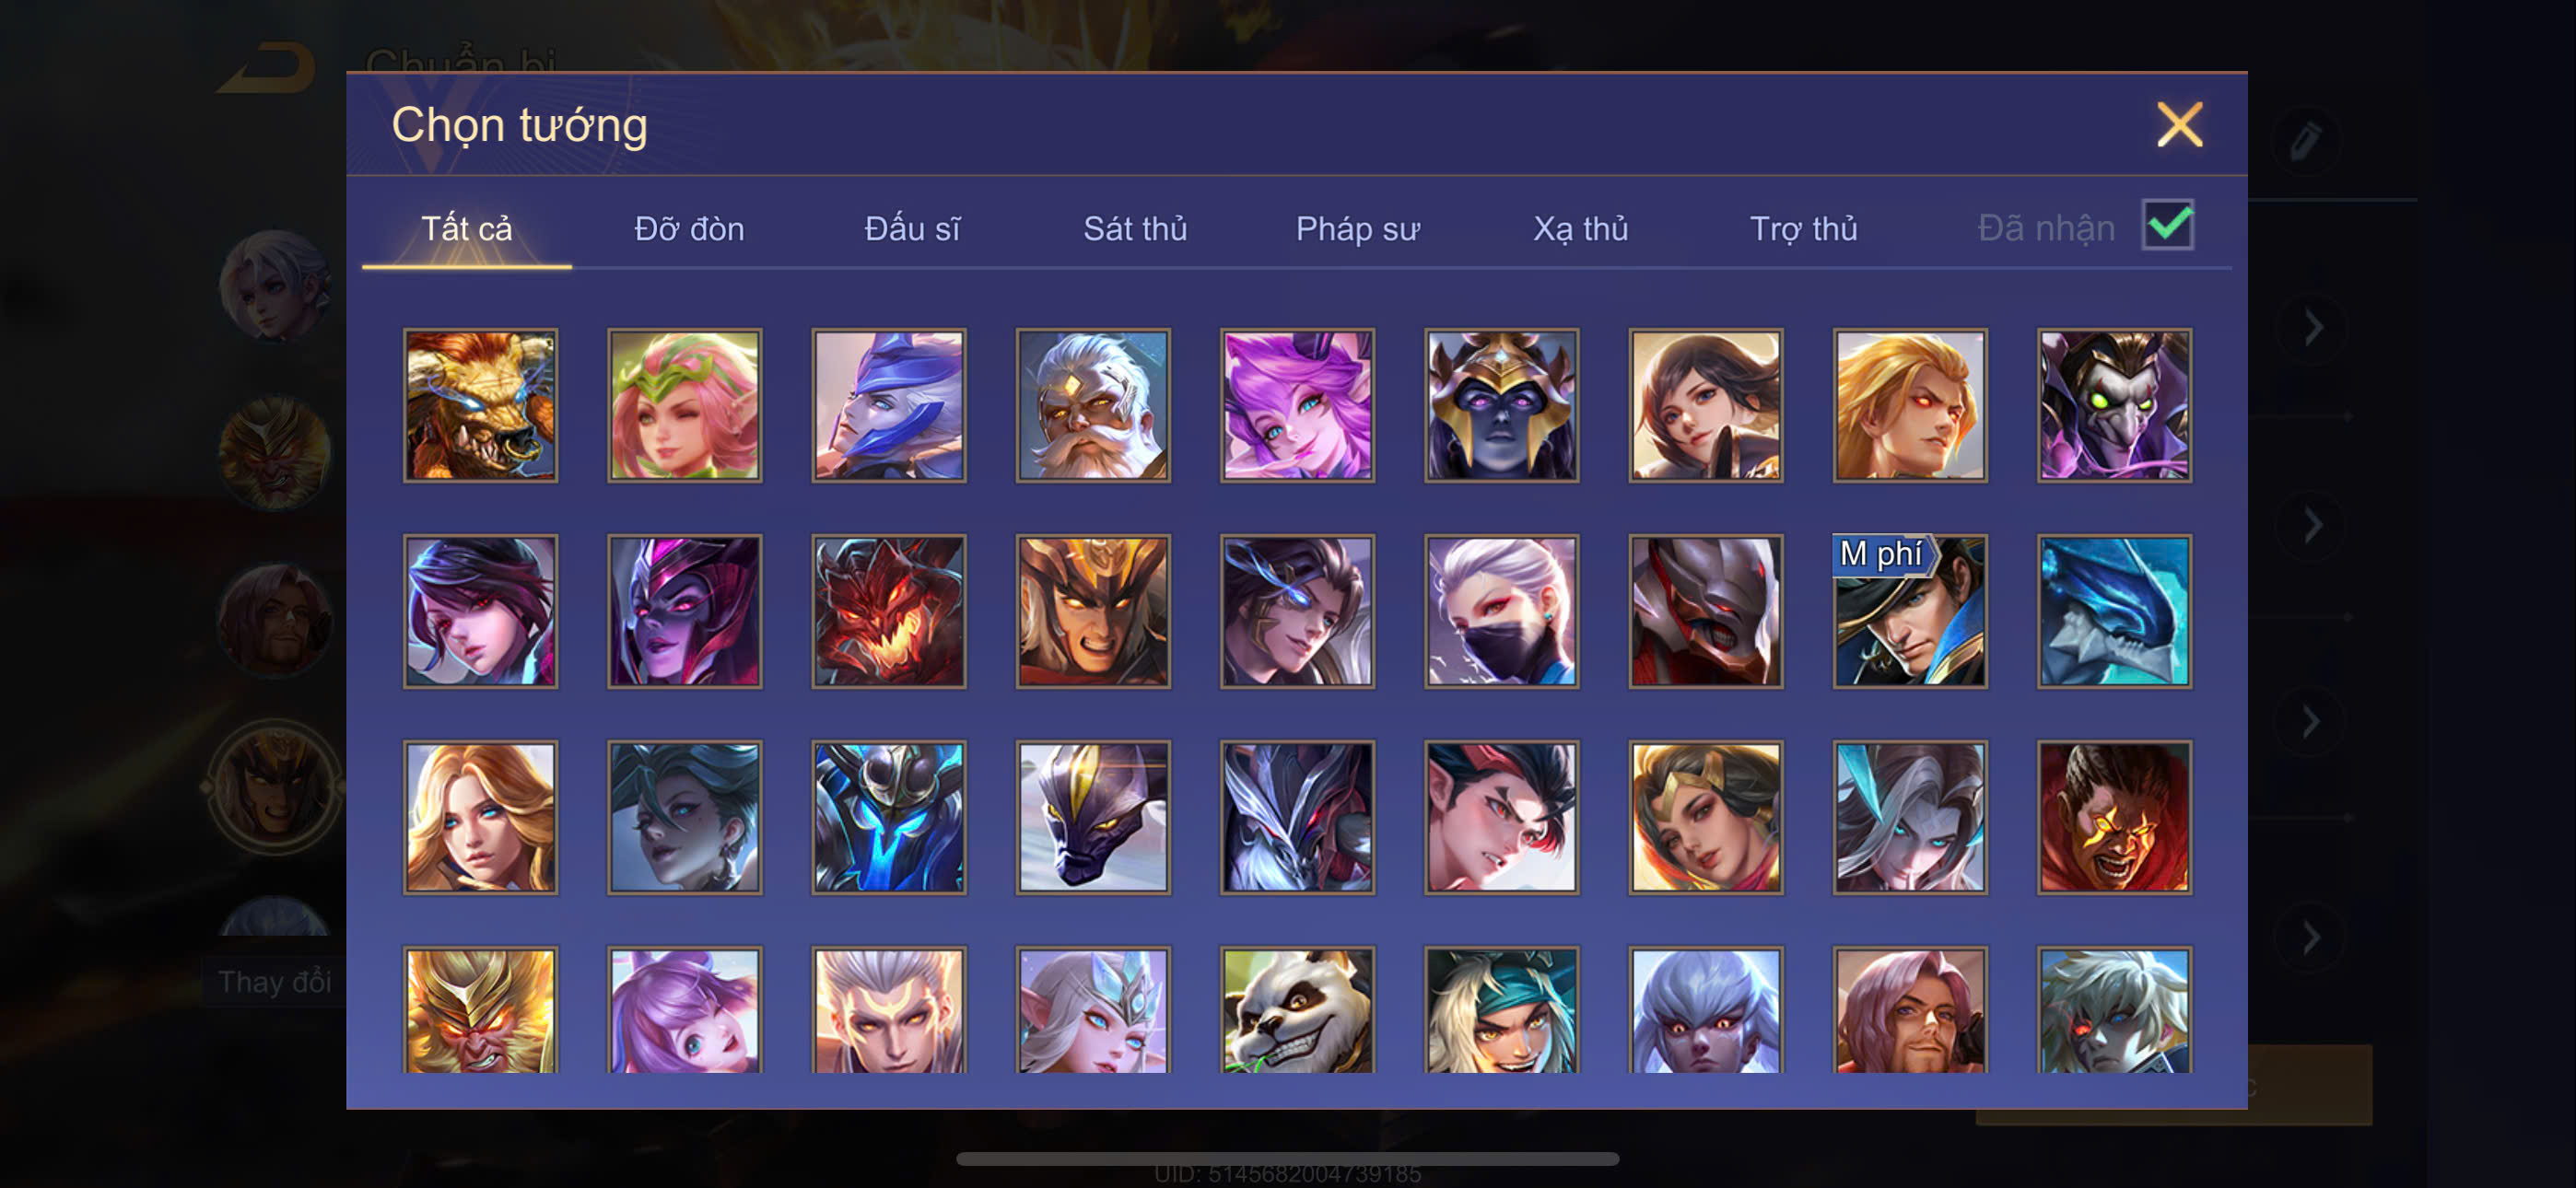Pick the red lava demon hero

pos(888,611)
